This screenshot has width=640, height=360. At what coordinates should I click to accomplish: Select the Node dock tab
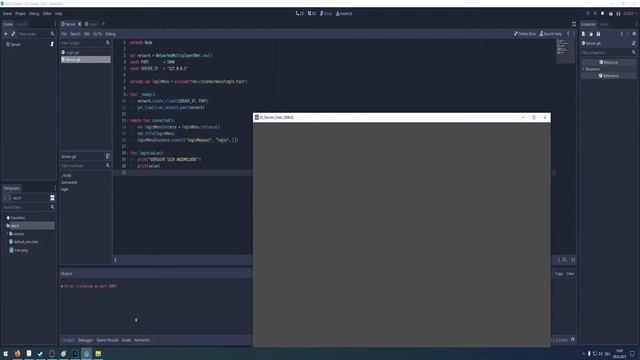click(604, 24)
